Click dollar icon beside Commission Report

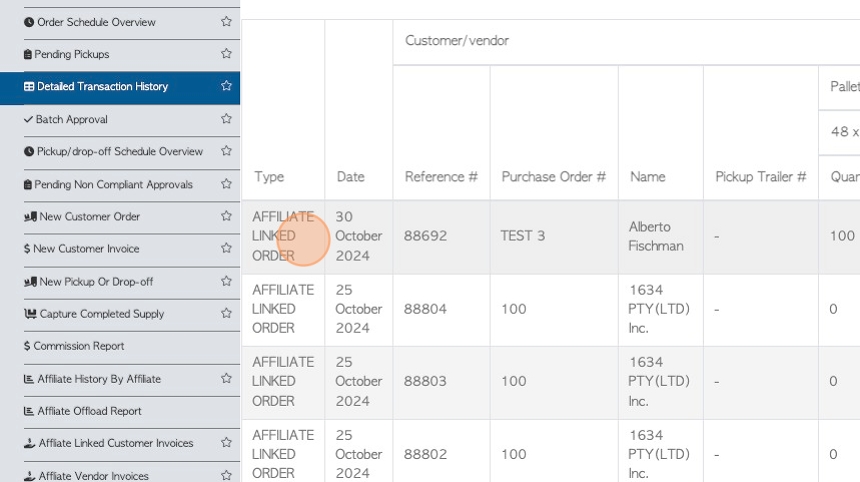point(27,346)
